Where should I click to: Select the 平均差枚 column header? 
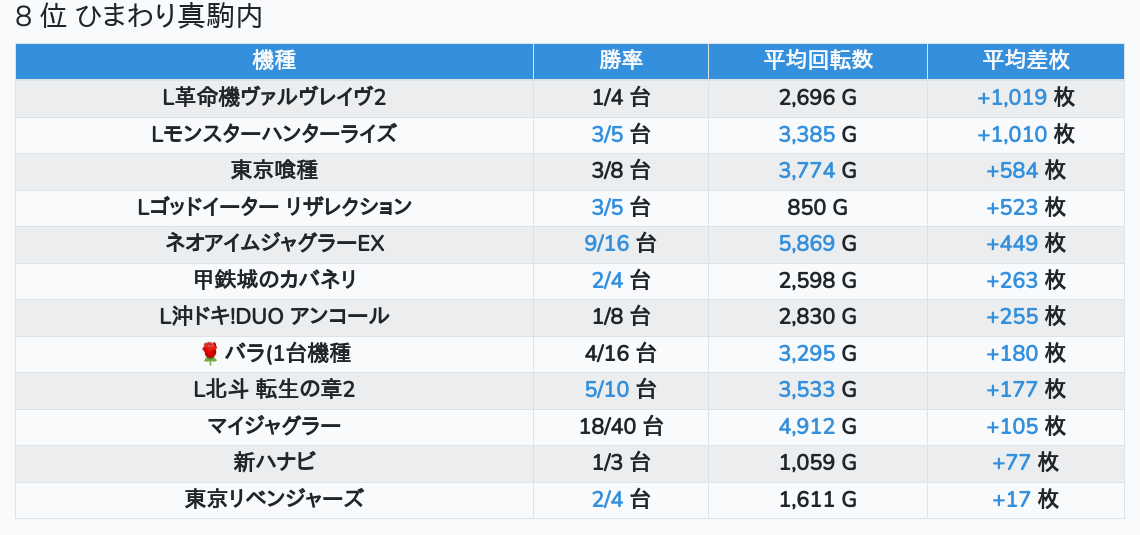(1025, 60)
